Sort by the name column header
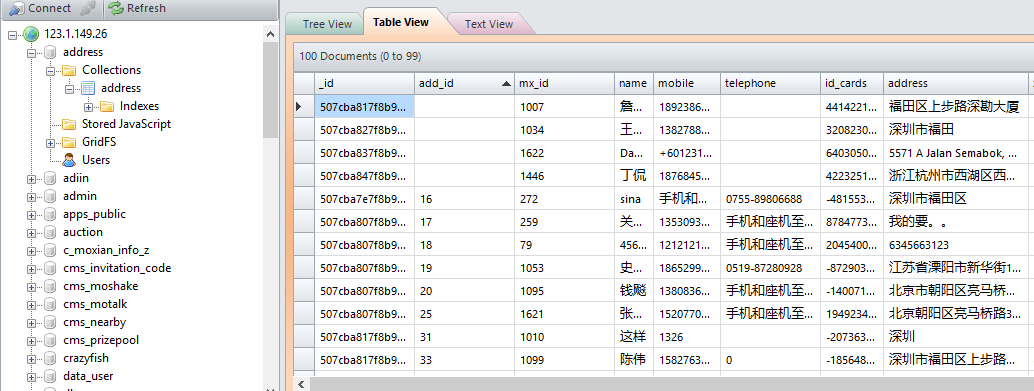 click(x=634, y=83)
